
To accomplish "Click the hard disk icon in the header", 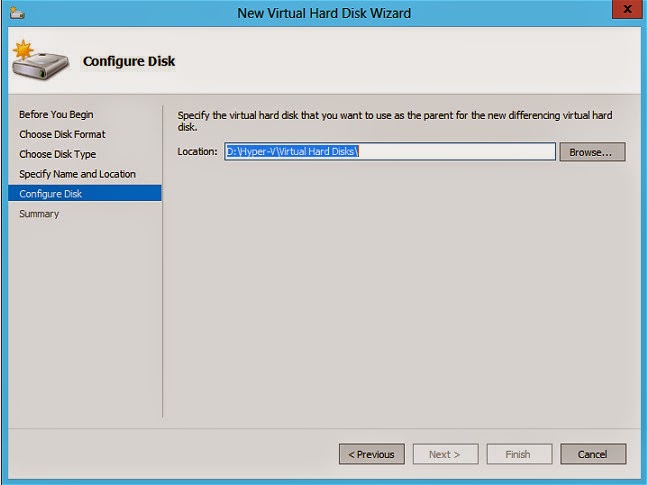I will pos(39,61).
